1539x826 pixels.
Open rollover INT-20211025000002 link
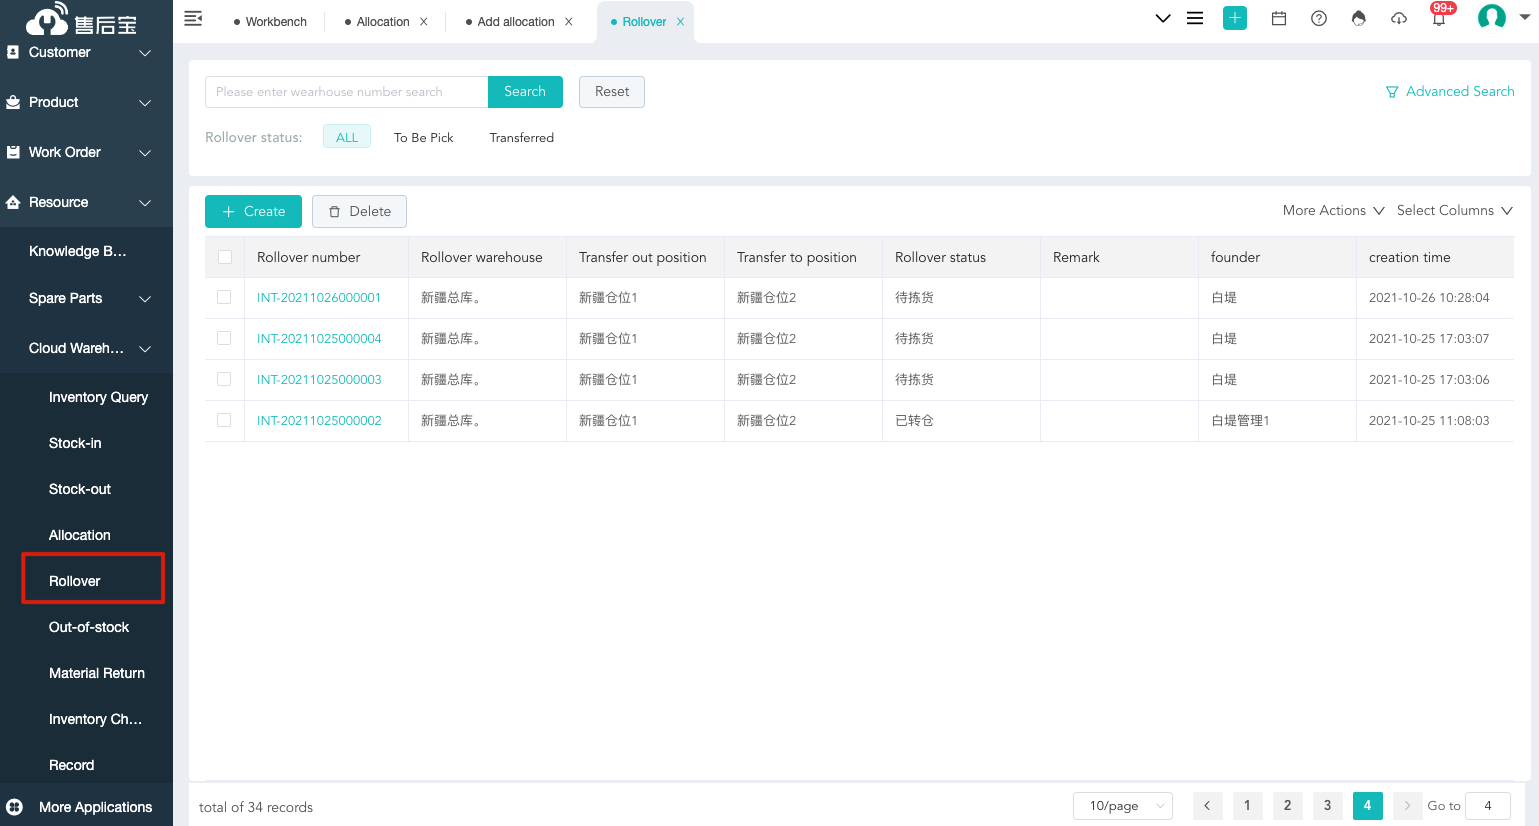pyautogui.click(x=319, y=421)
